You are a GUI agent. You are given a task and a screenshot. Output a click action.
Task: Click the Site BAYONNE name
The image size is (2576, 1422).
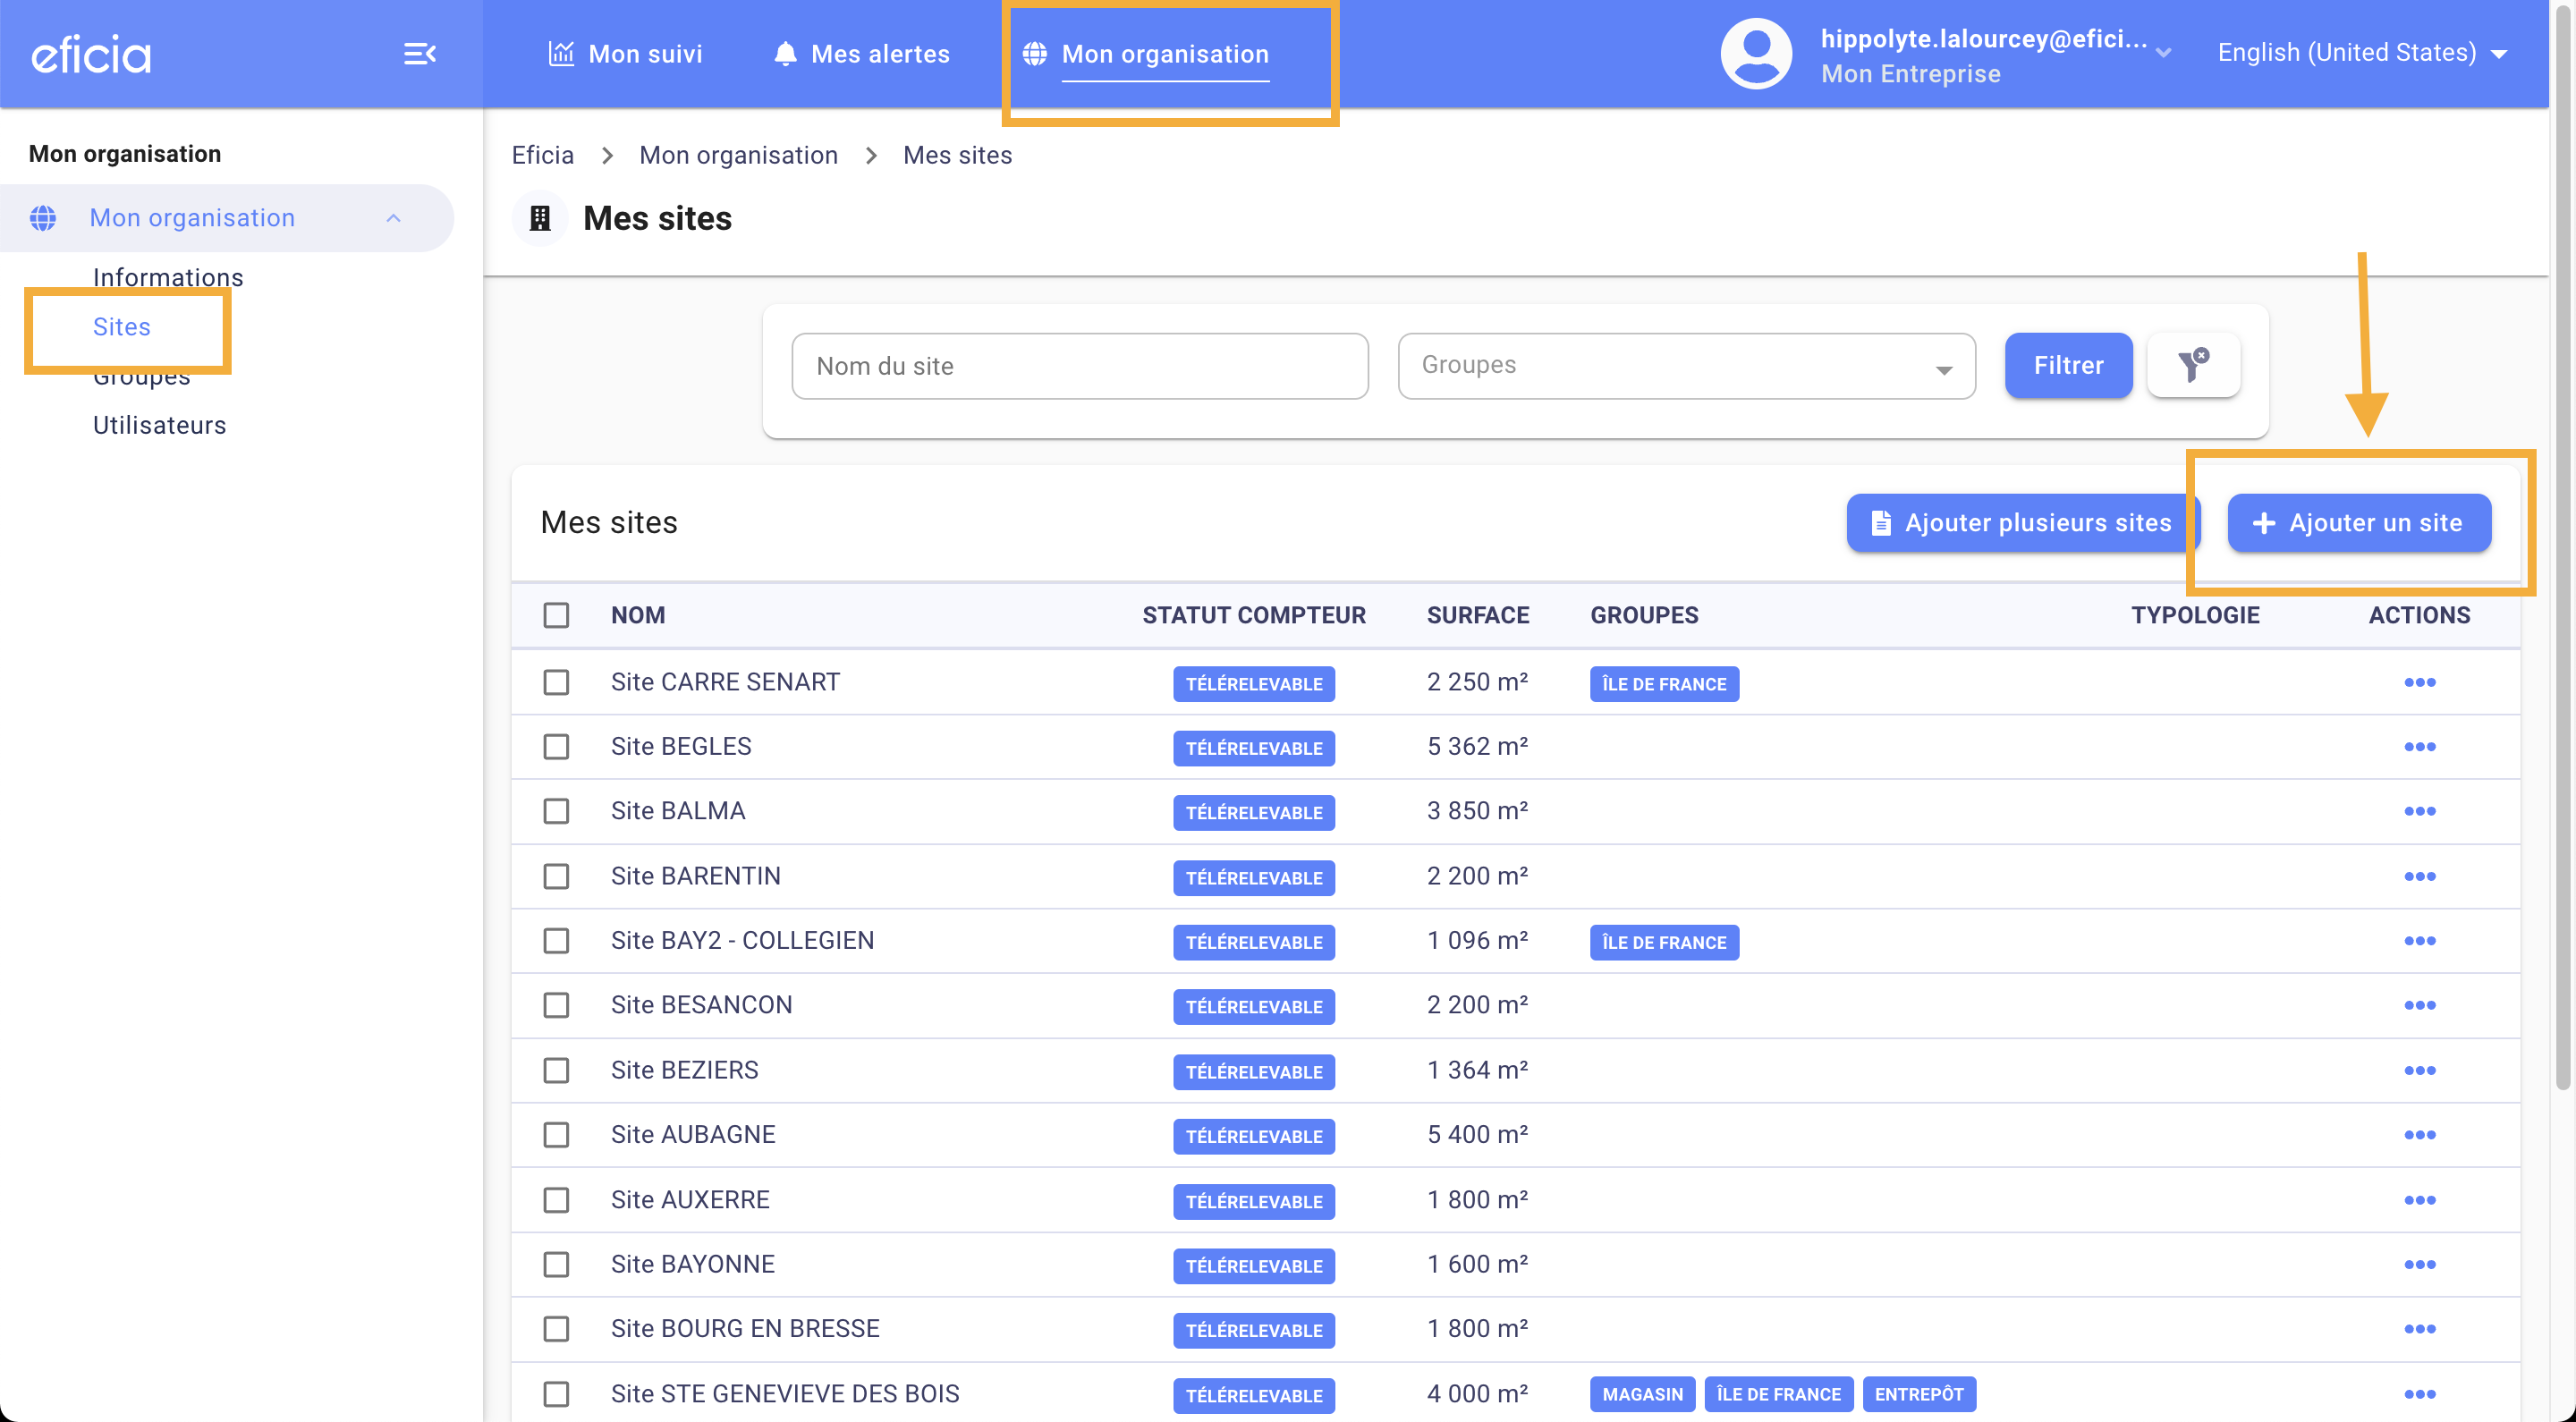693,1264
